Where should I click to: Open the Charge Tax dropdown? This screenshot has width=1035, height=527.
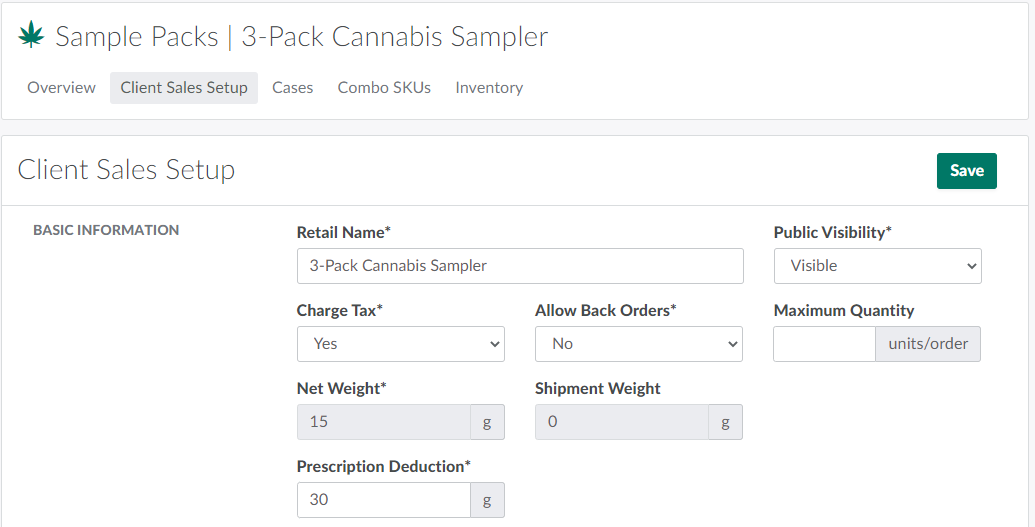coord(400,344)
